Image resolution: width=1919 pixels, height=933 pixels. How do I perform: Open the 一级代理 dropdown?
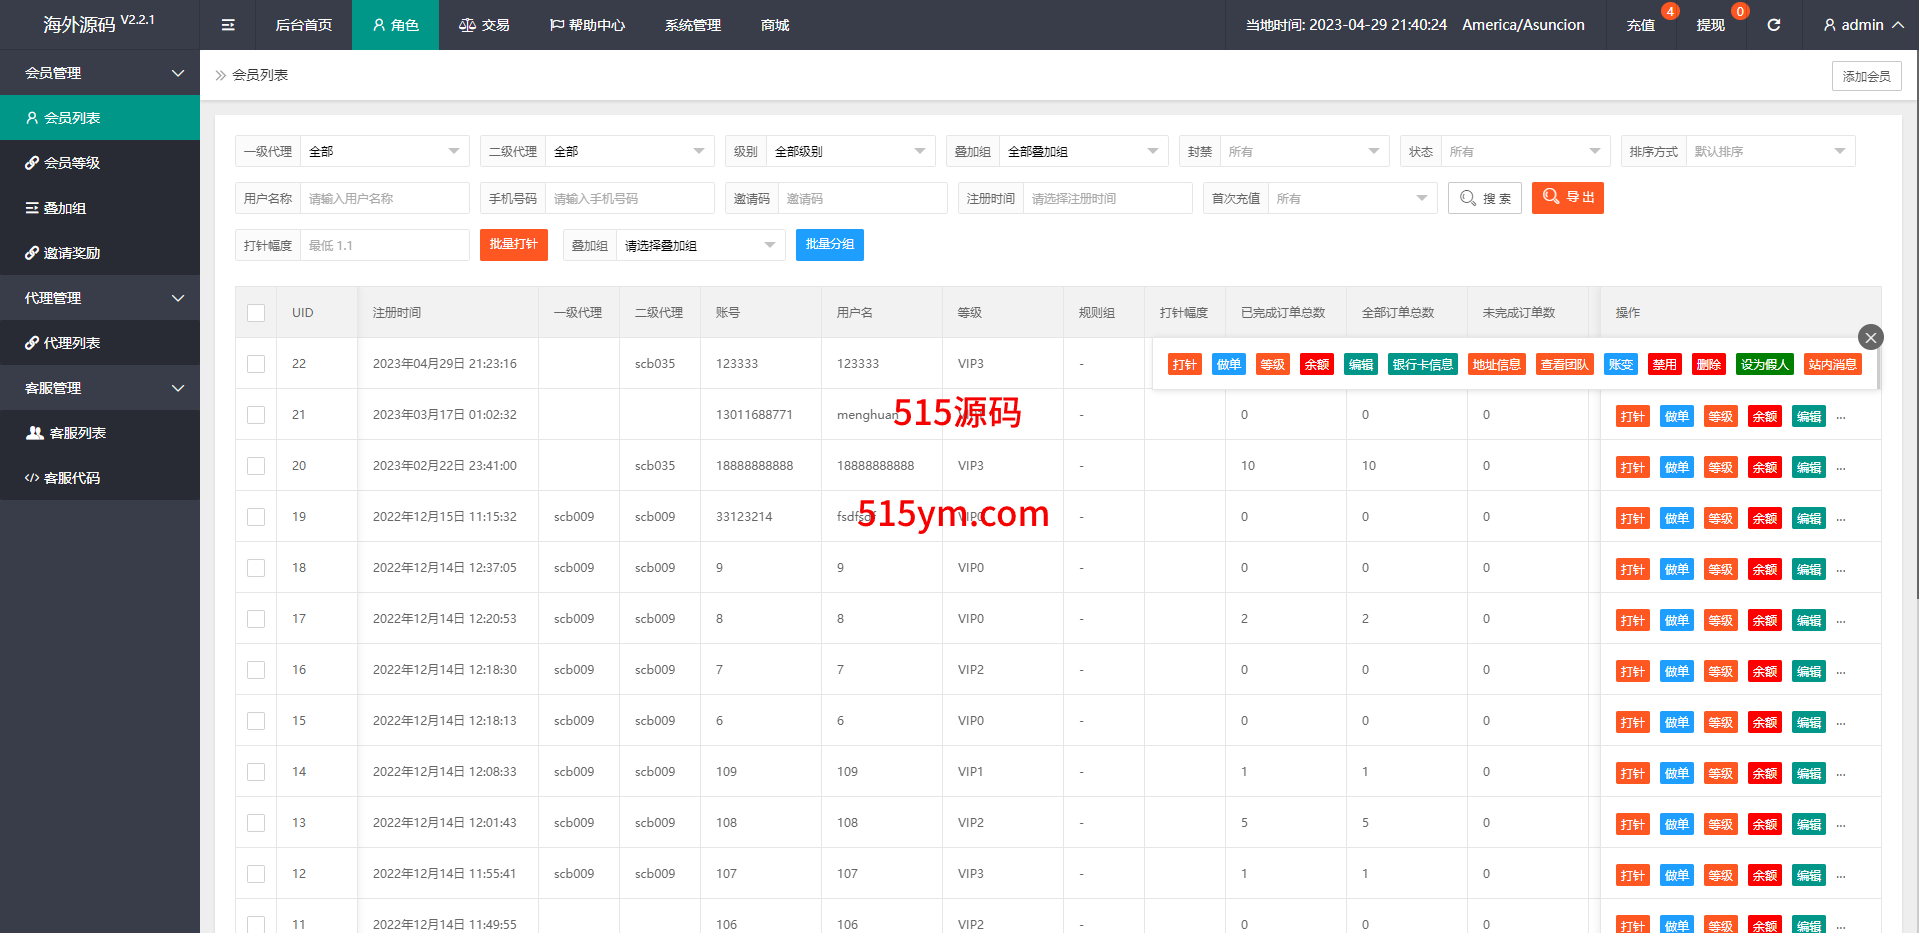(384, 151)
